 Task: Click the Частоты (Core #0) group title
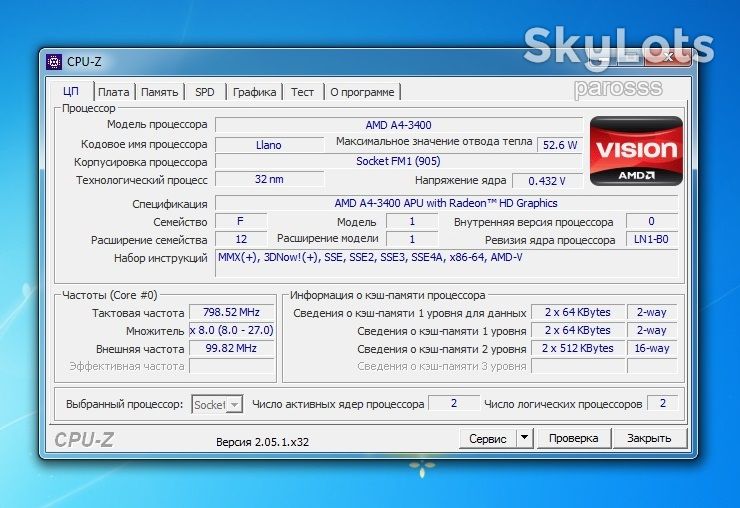click(109, 295)
